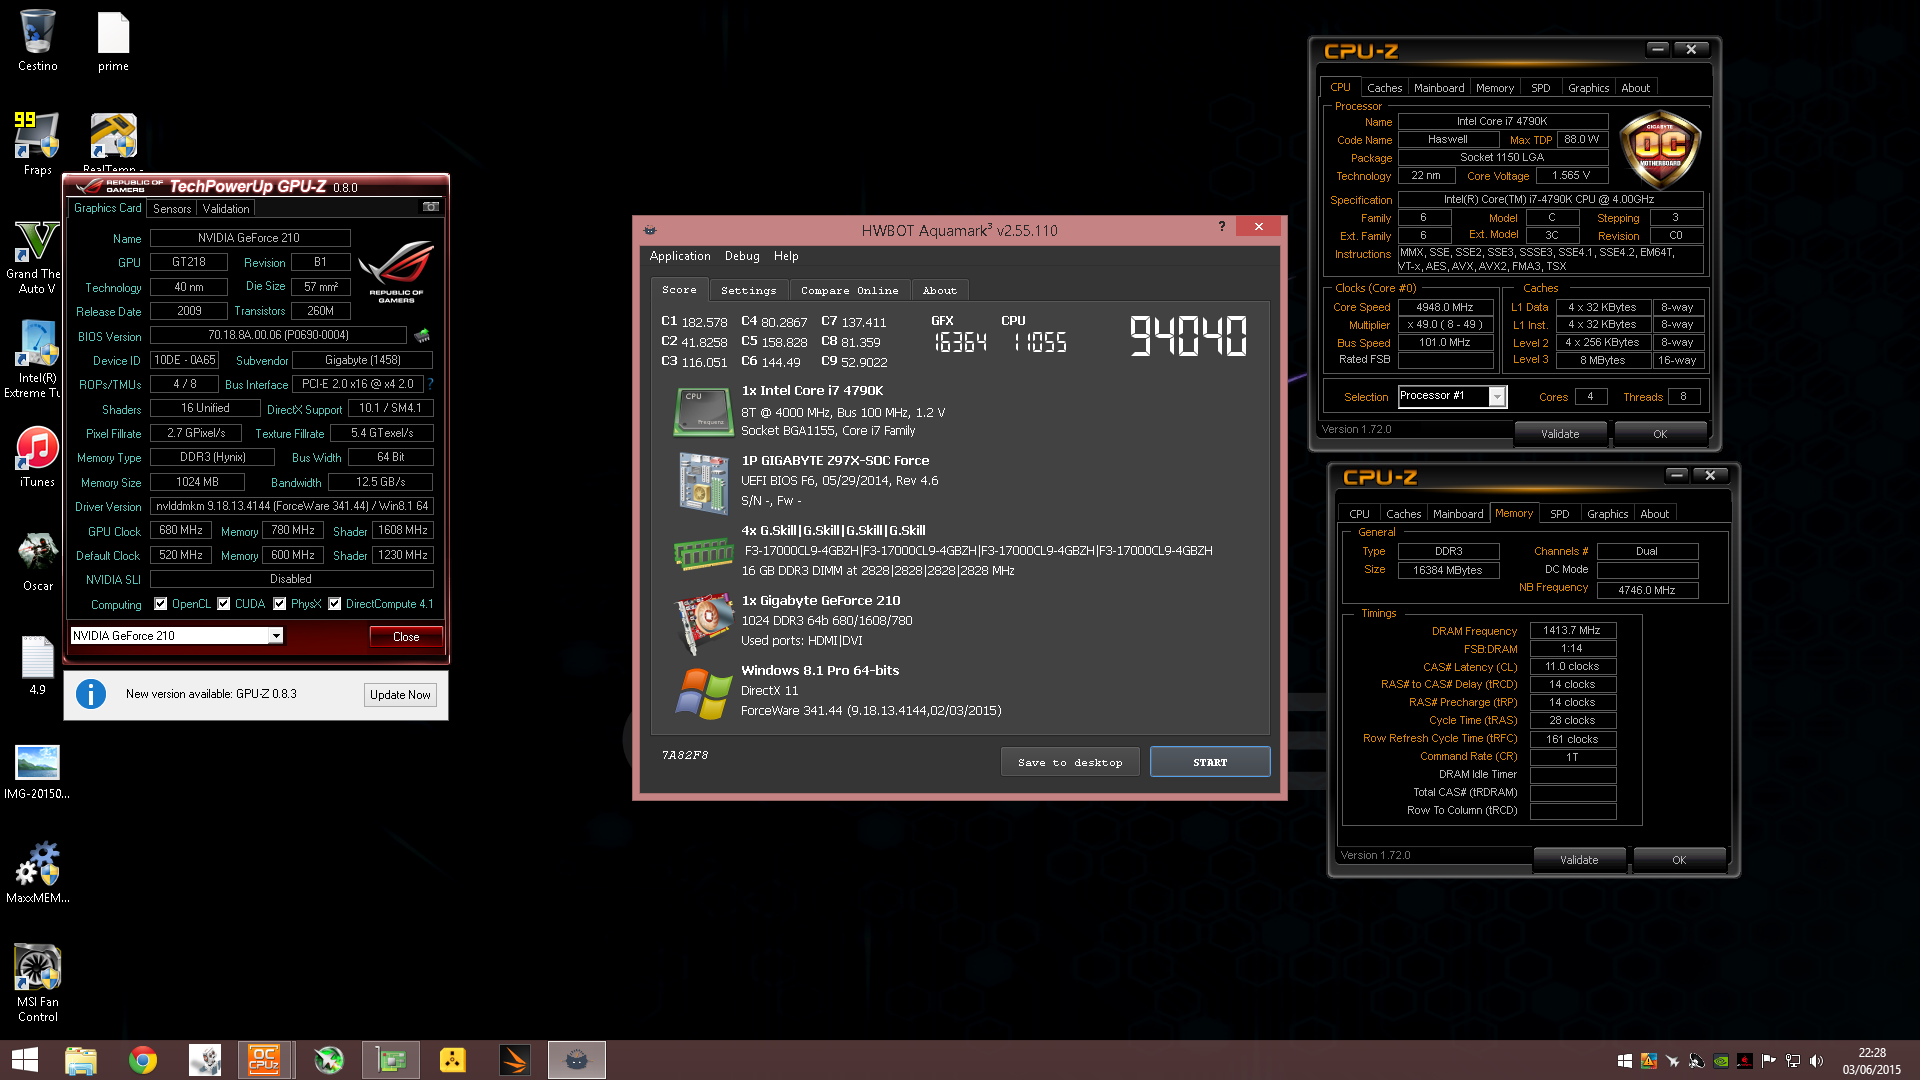Click the GPU-Z BIOS save chip icon

coord(422,335)
